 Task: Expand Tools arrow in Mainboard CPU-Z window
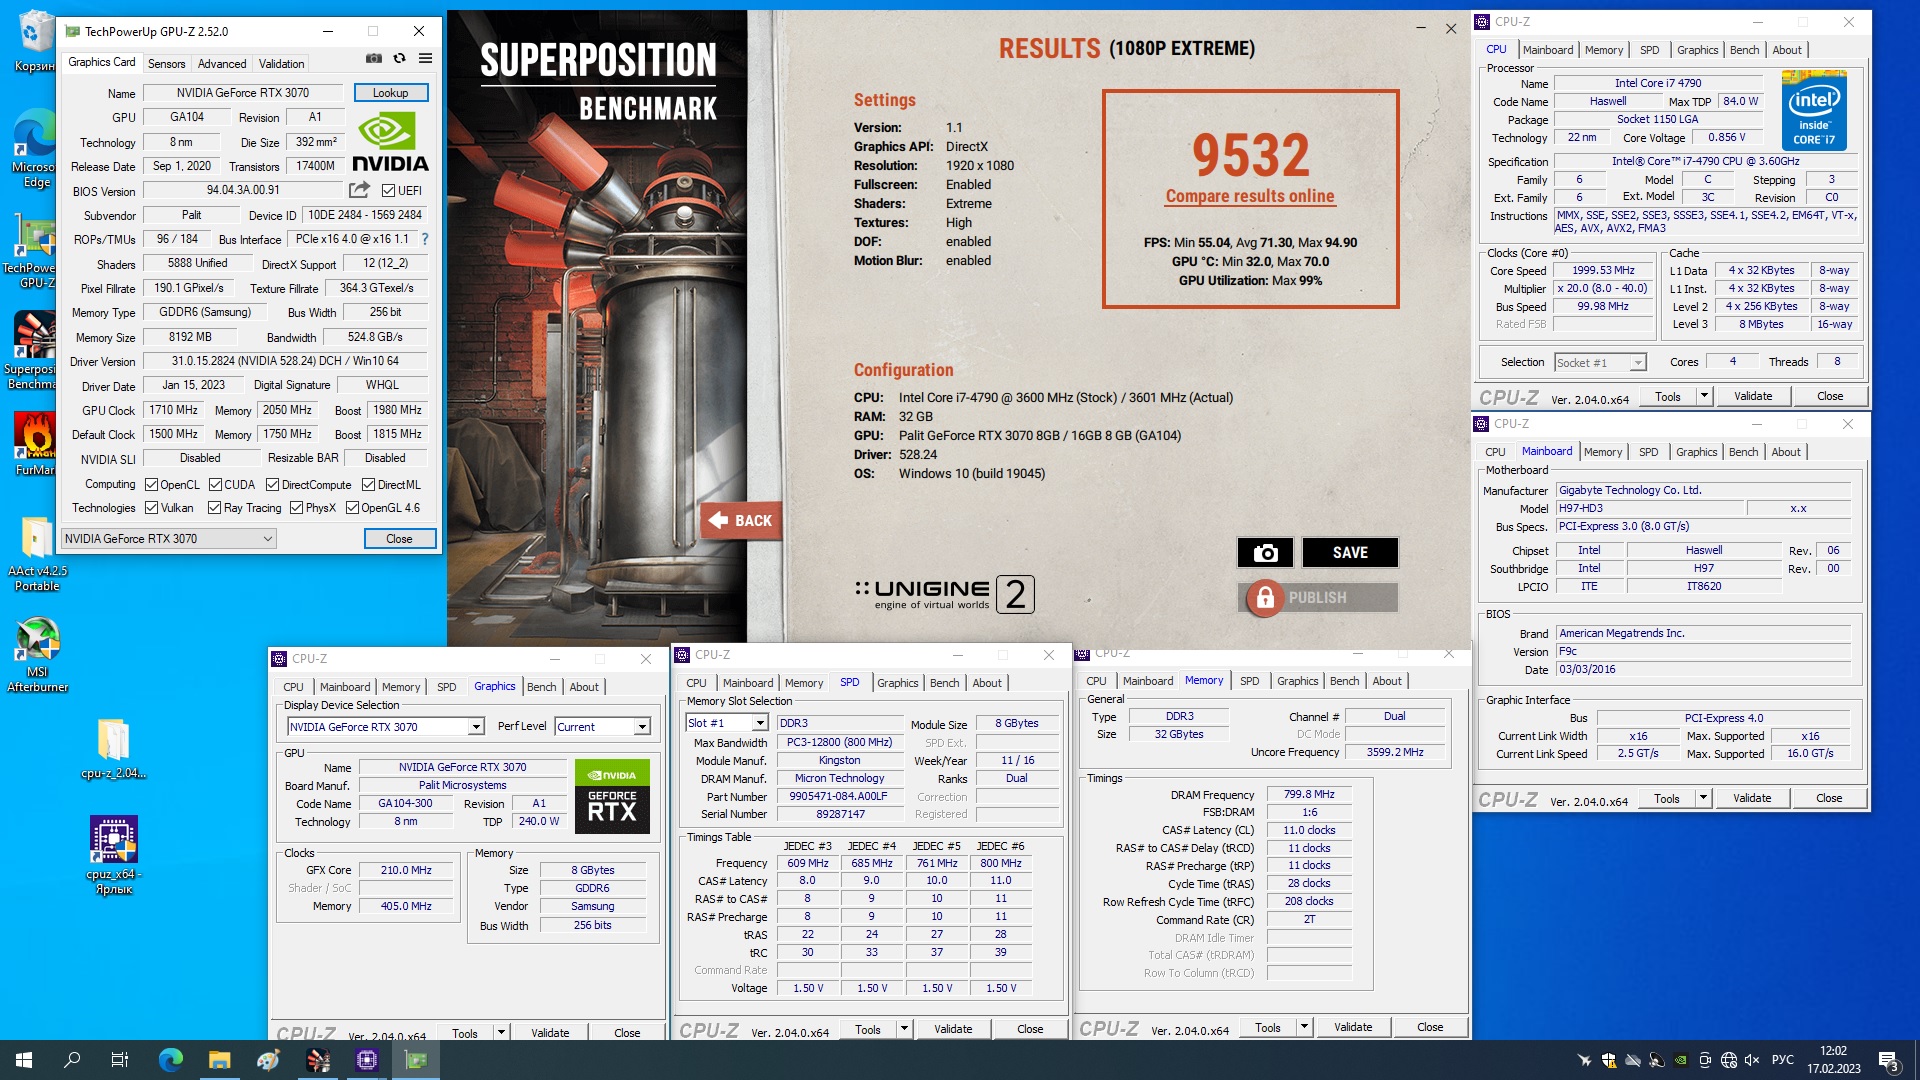(x=1703, y=798)
